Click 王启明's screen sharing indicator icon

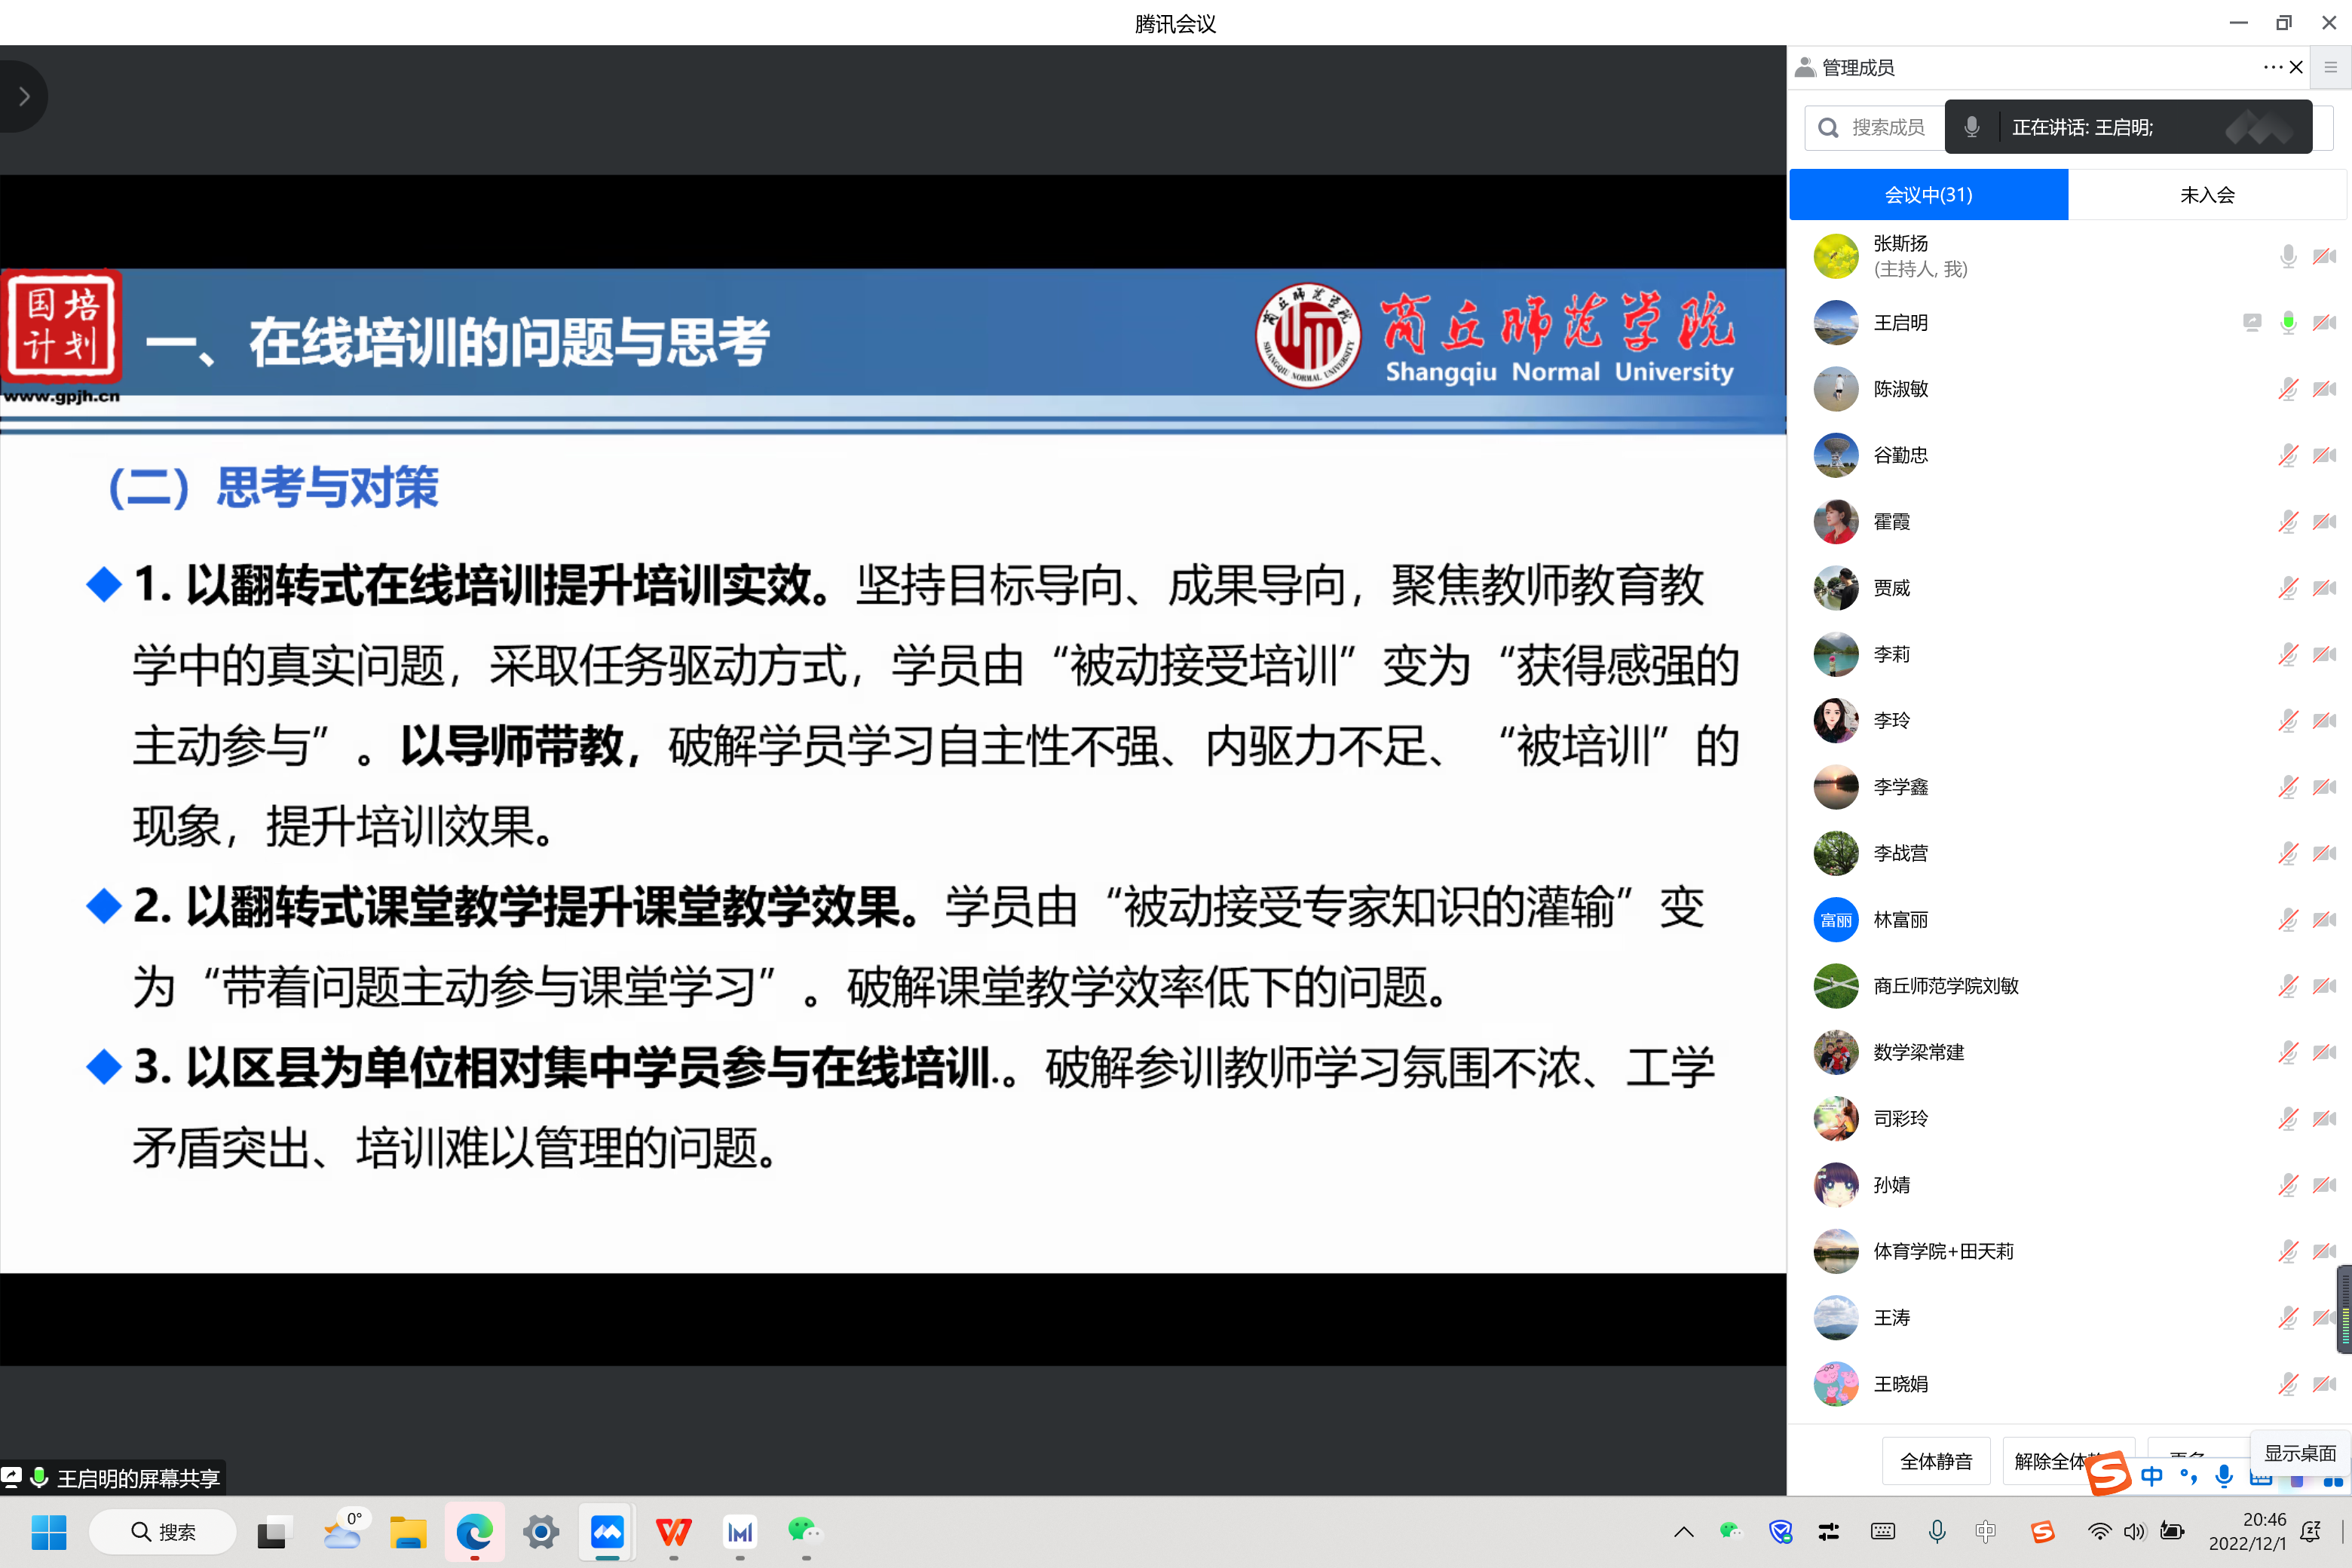tap(2251, 322)
